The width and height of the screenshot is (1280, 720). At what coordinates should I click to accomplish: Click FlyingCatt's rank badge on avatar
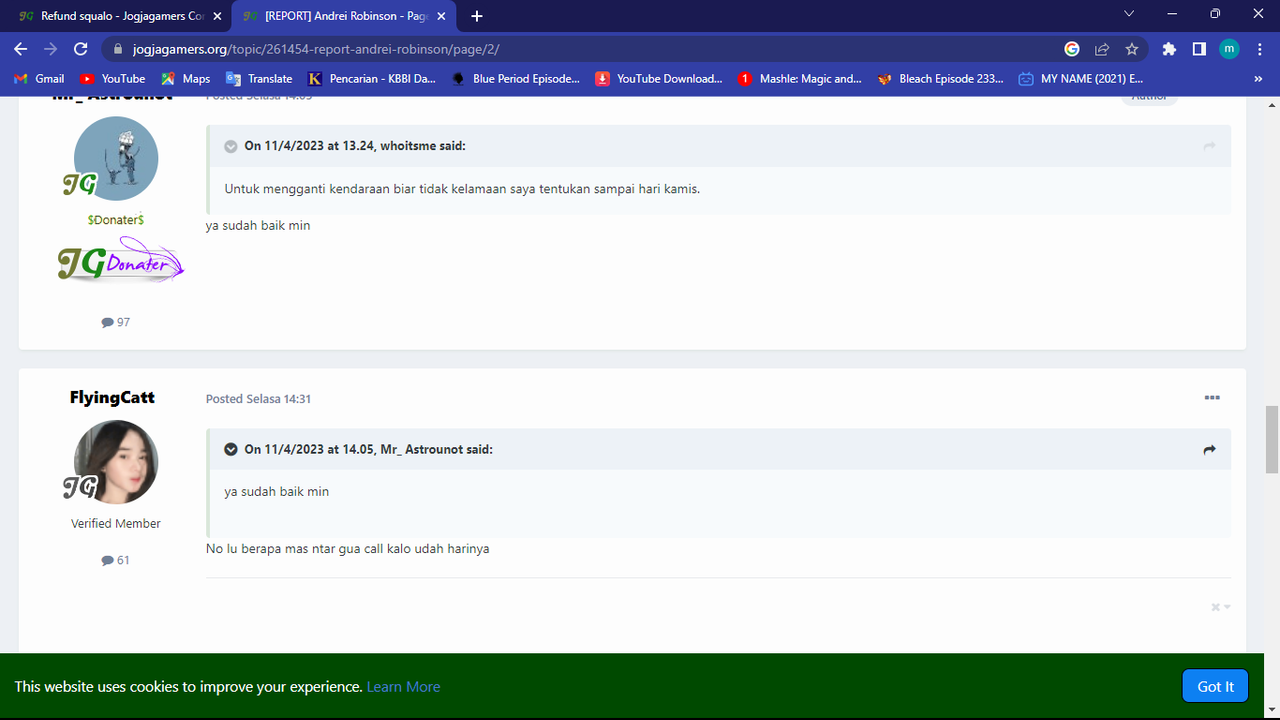coord(79,487)
